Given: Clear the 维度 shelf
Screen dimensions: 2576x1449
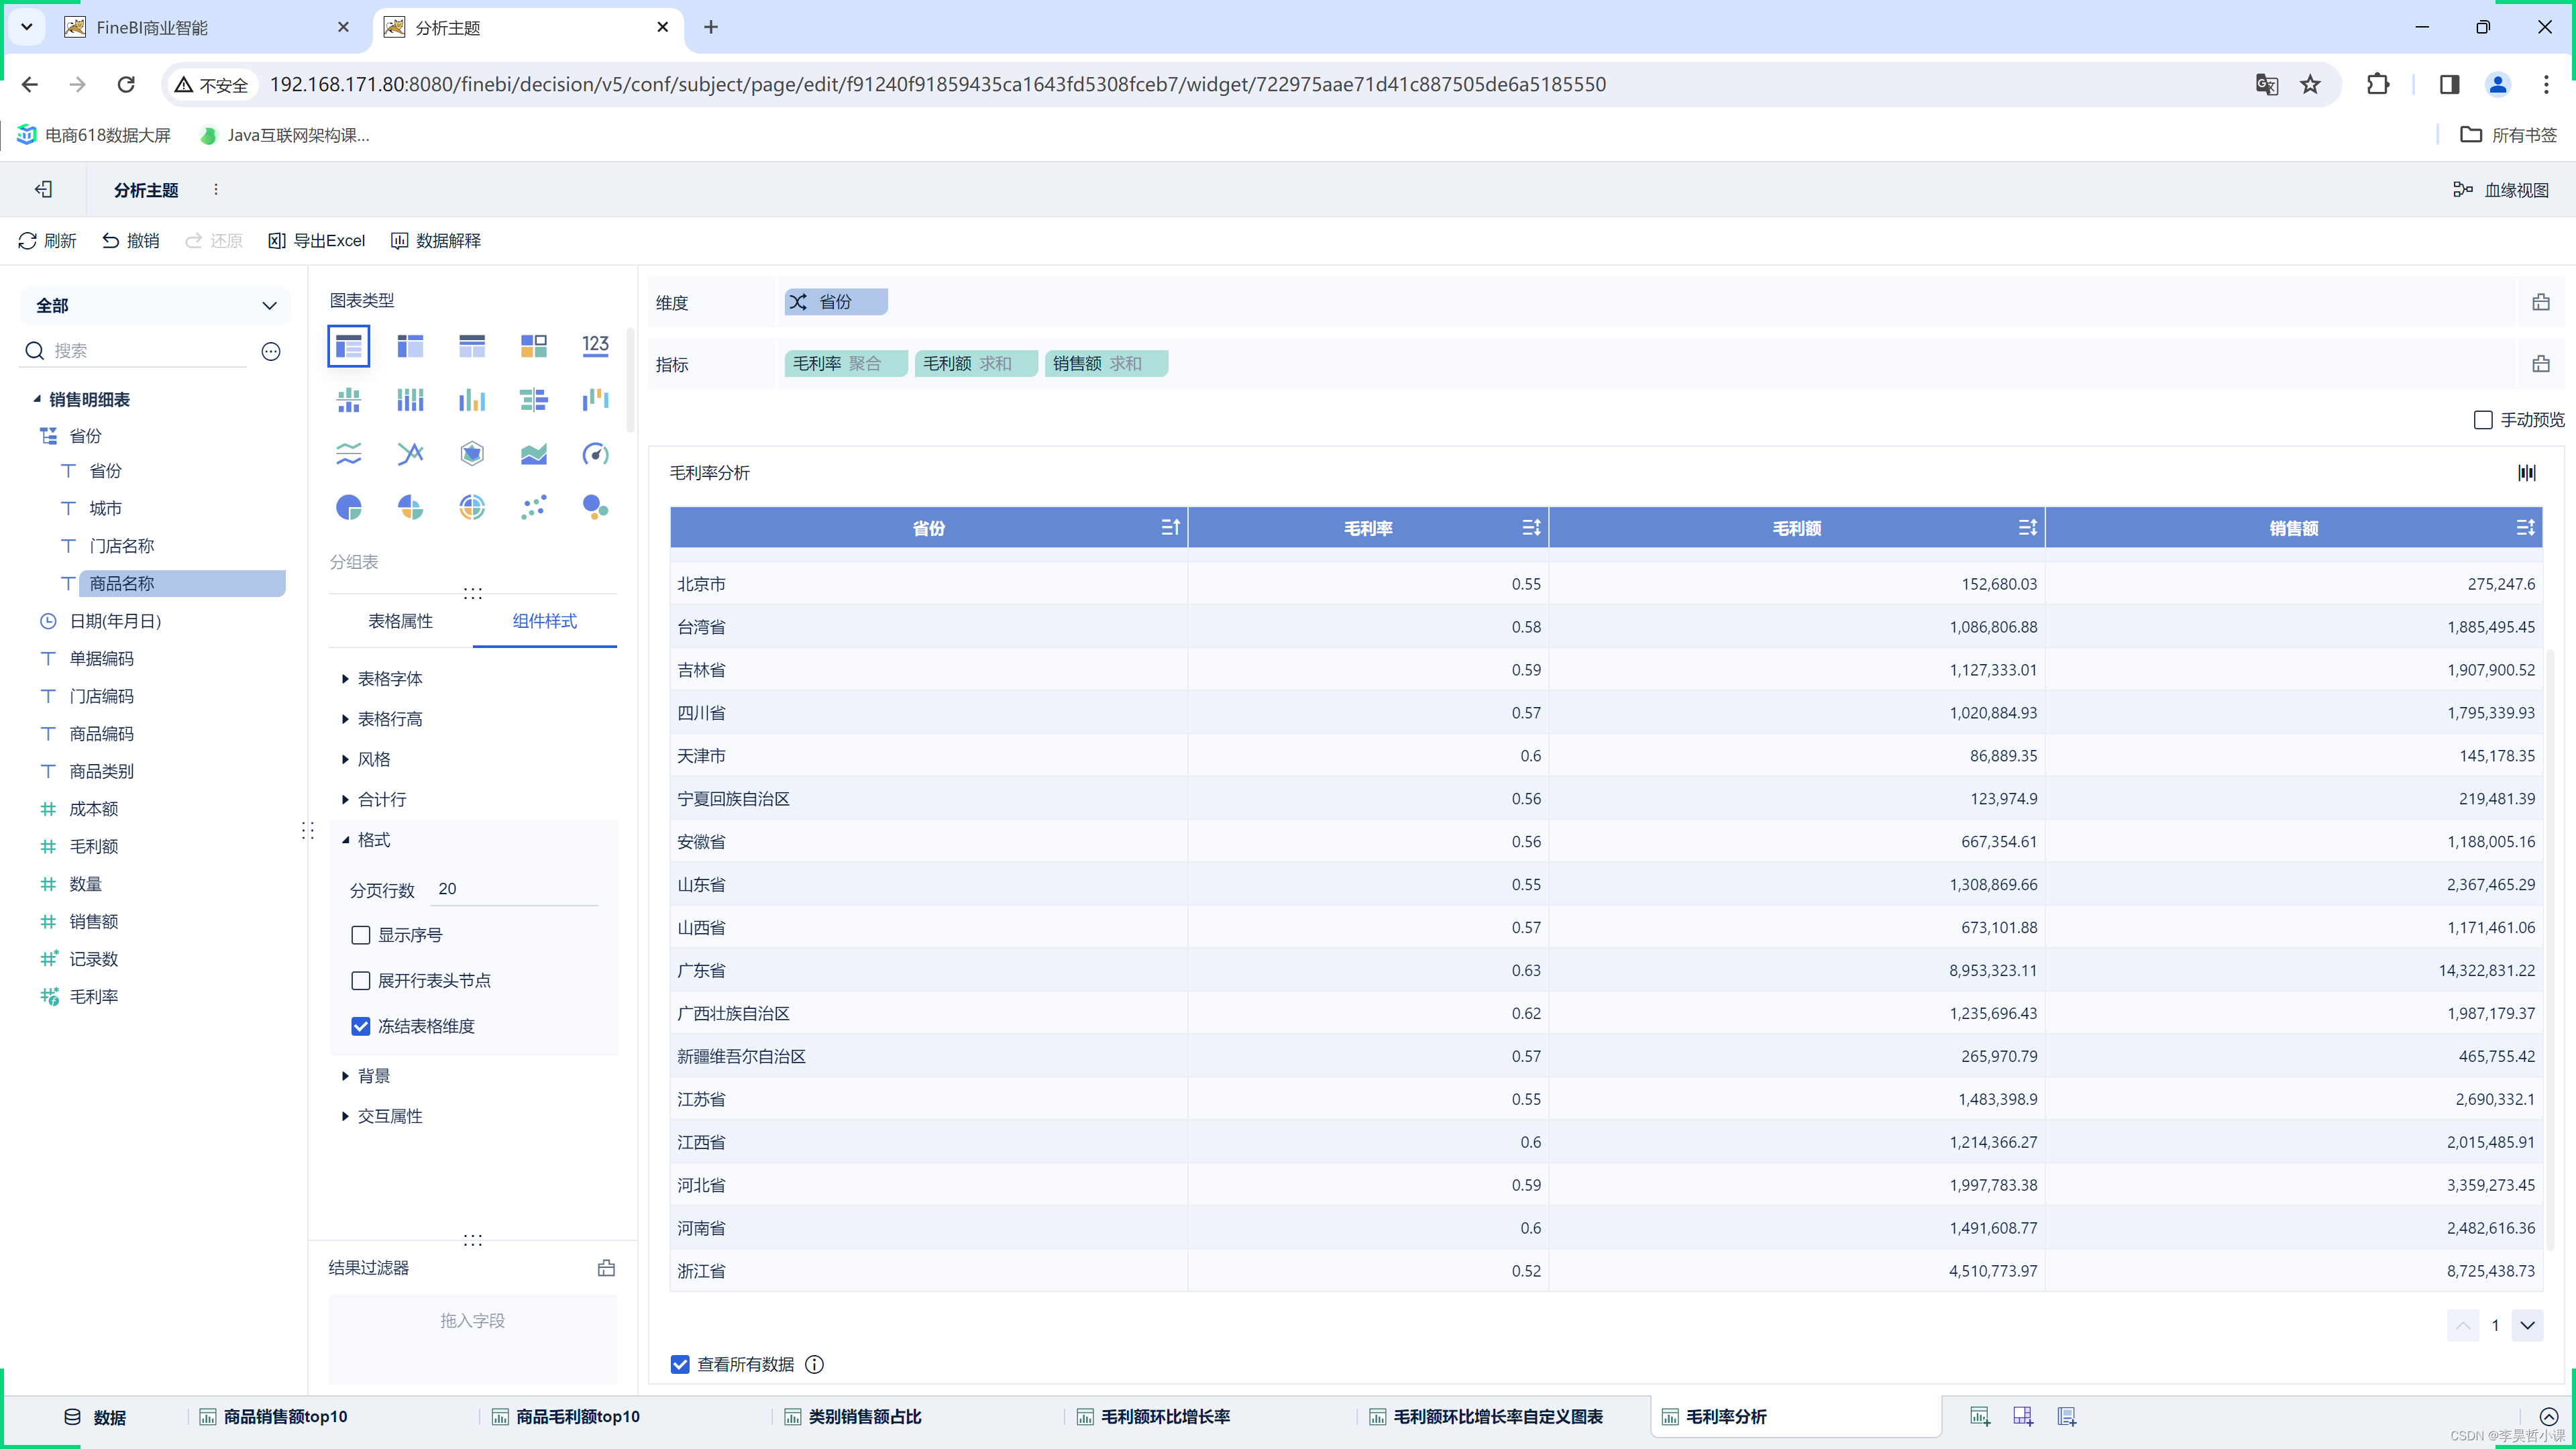Looking at the screenshot, I should [x=2541, y=302].
